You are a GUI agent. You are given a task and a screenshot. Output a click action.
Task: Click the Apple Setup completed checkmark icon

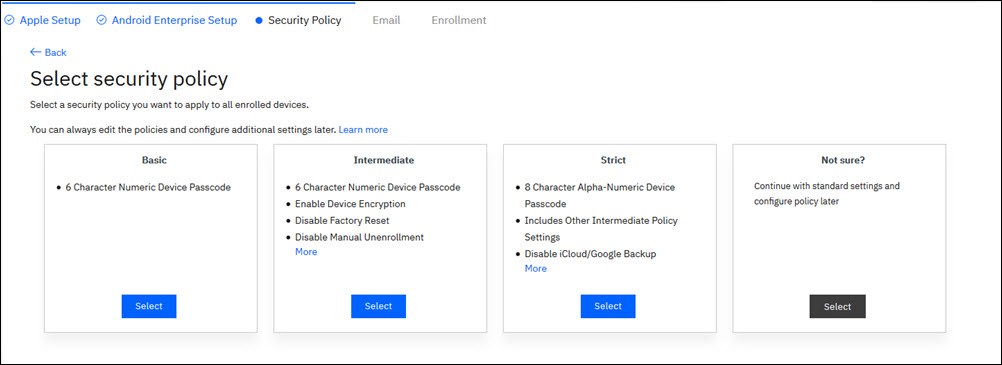9,20
